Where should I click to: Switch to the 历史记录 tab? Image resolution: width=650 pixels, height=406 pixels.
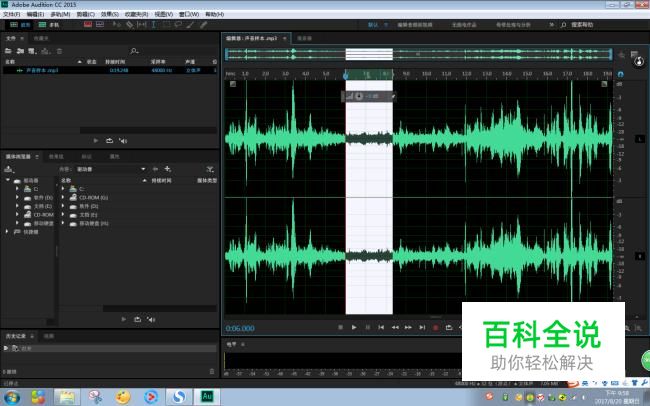(16, 336)
